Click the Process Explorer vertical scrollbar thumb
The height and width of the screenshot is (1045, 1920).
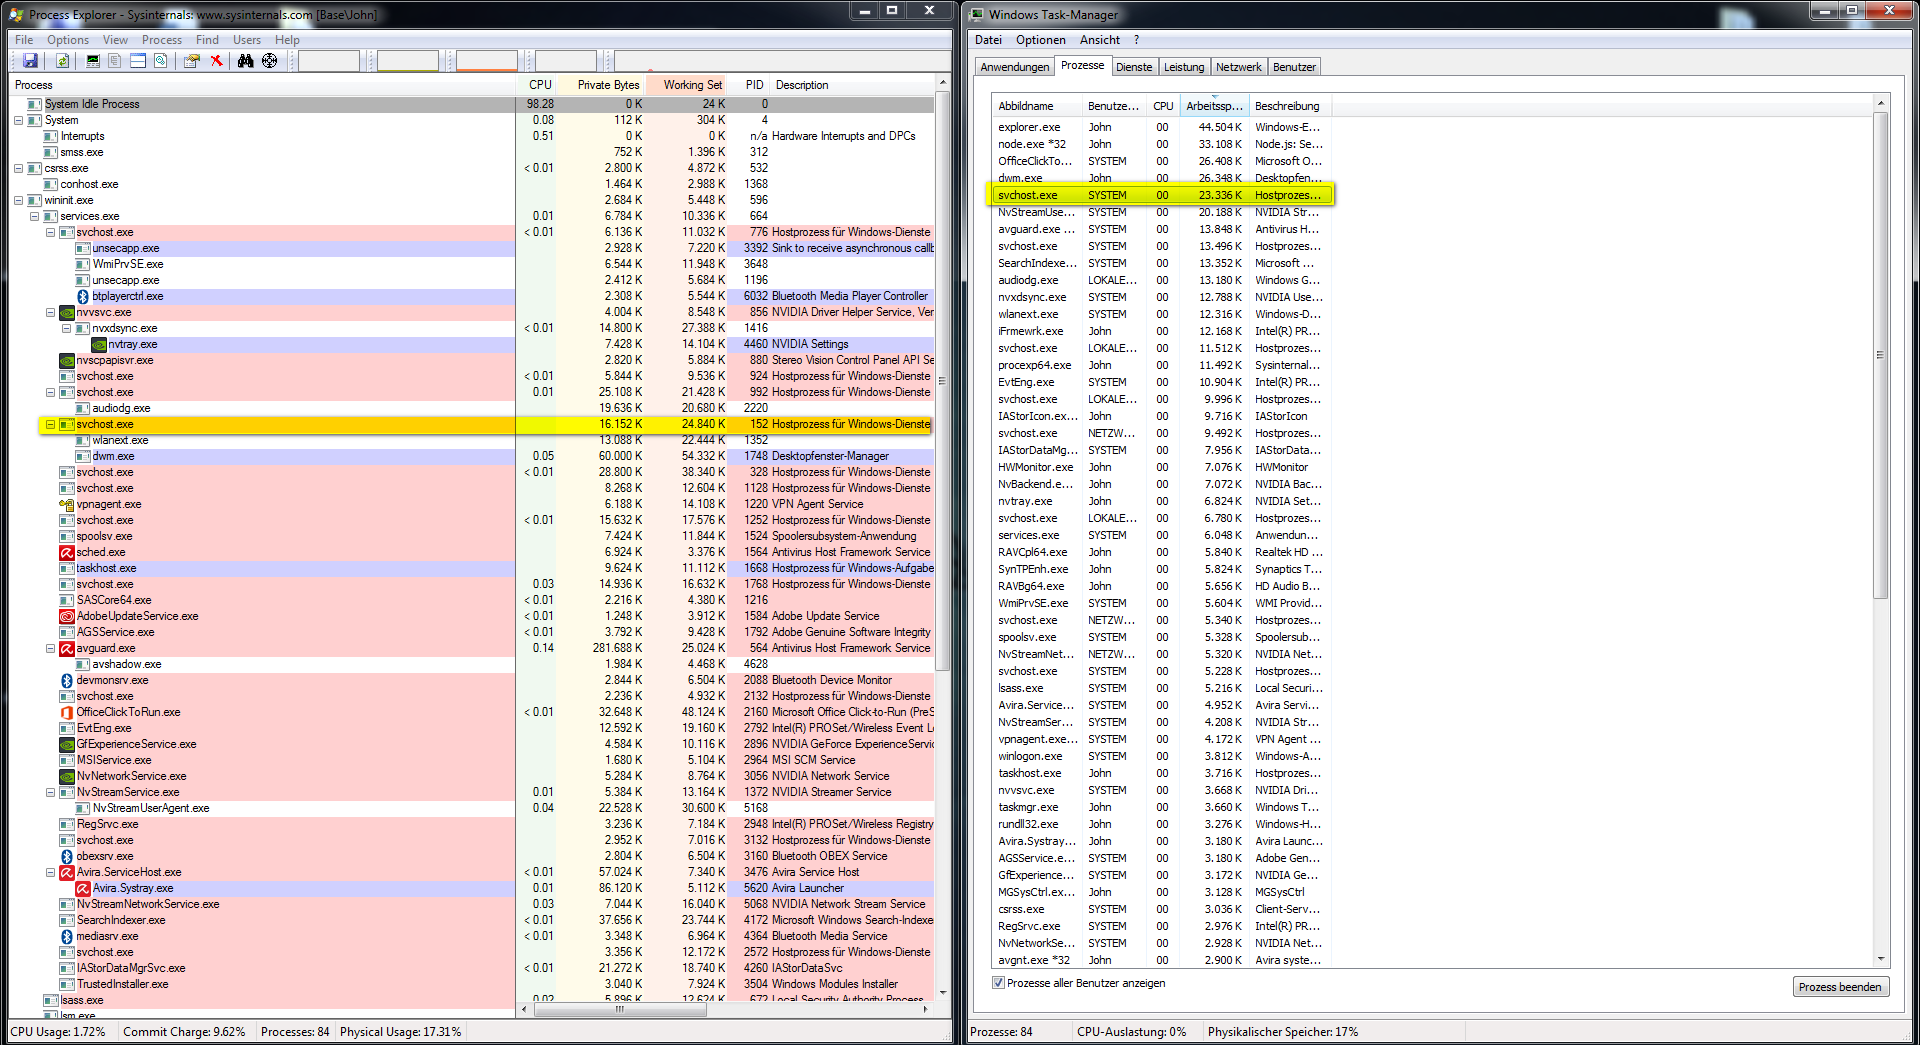pyautogui.click(x=941, y=380)
